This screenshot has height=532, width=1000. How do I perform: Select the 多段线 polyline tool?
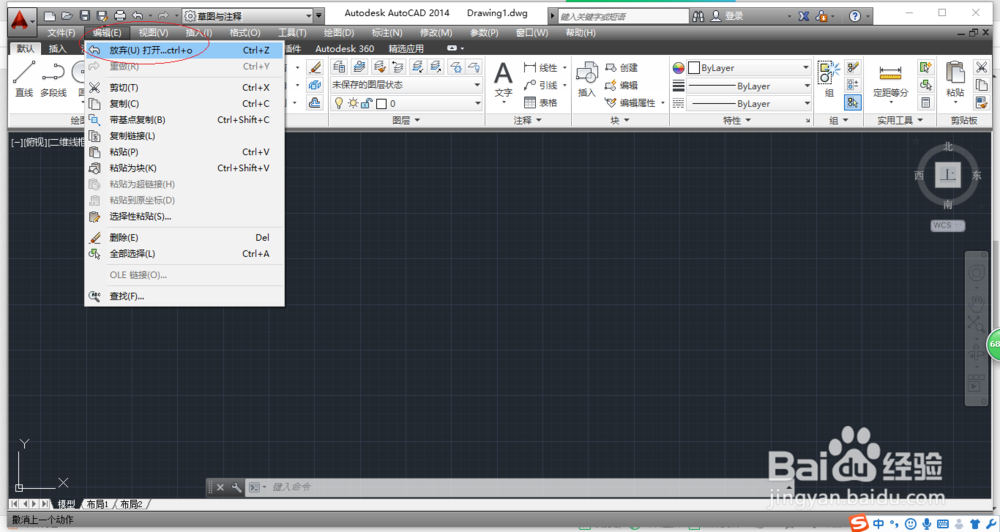[54, 80]
